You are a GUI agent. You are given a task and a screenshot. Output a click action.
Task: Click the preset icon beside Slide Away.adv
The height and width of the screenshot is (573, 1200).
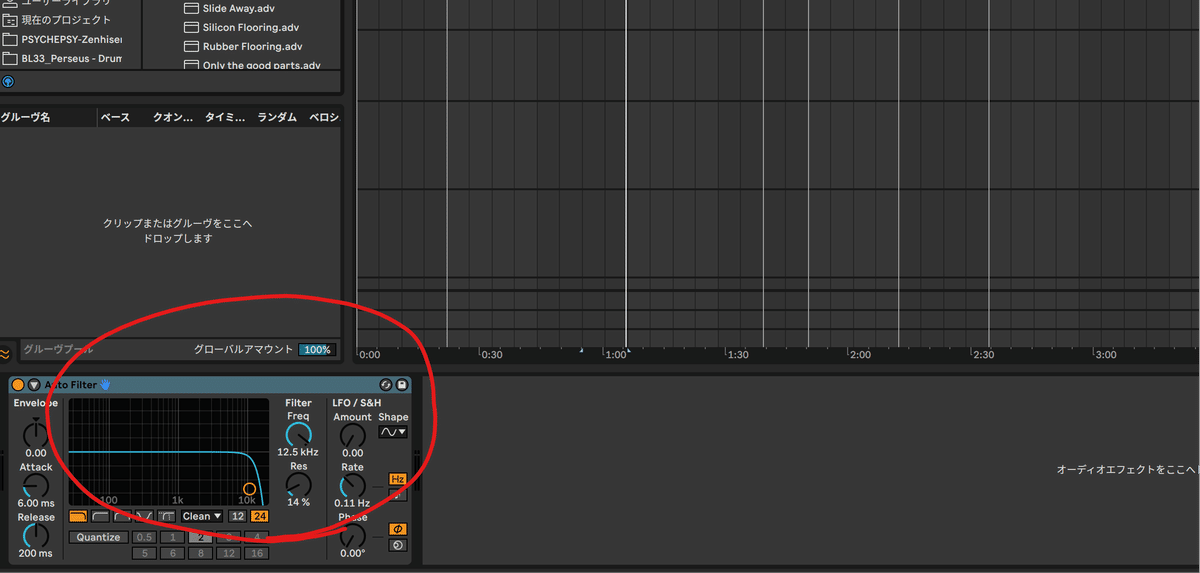click(x=191, y=8)
